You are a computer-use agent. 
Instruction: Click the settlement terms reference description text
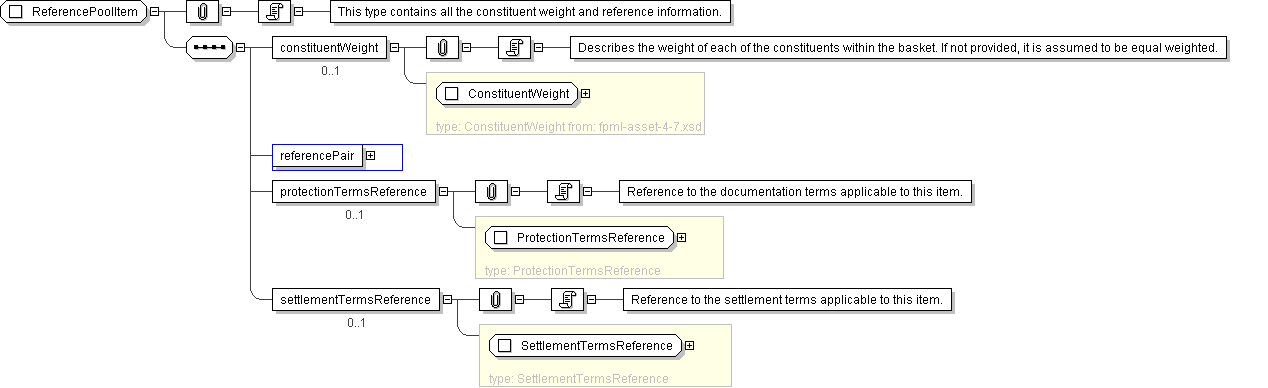[787, 299]
